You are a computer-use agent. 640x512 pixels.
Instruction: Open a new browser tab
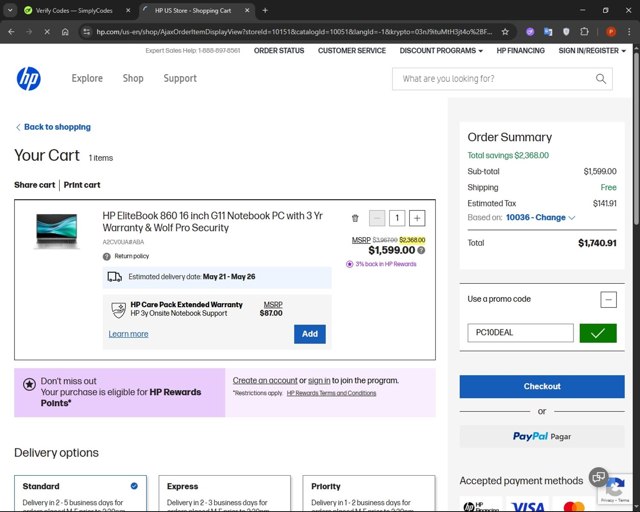(265, 11)
